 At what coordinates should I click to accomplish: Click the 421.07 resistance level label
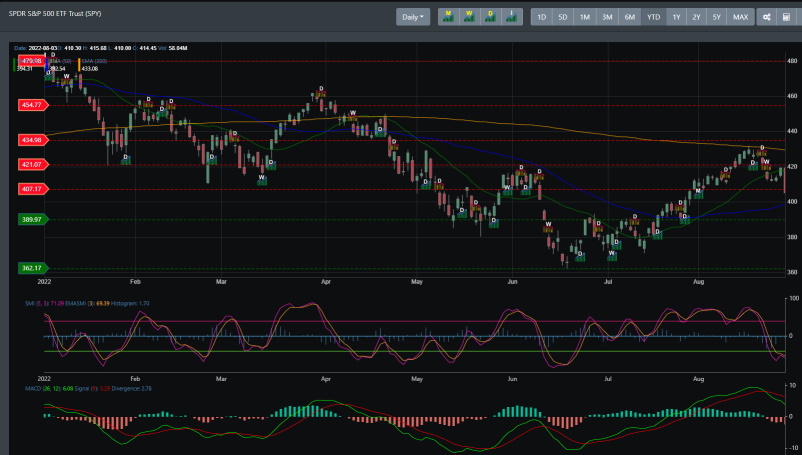tap(33, 164)
